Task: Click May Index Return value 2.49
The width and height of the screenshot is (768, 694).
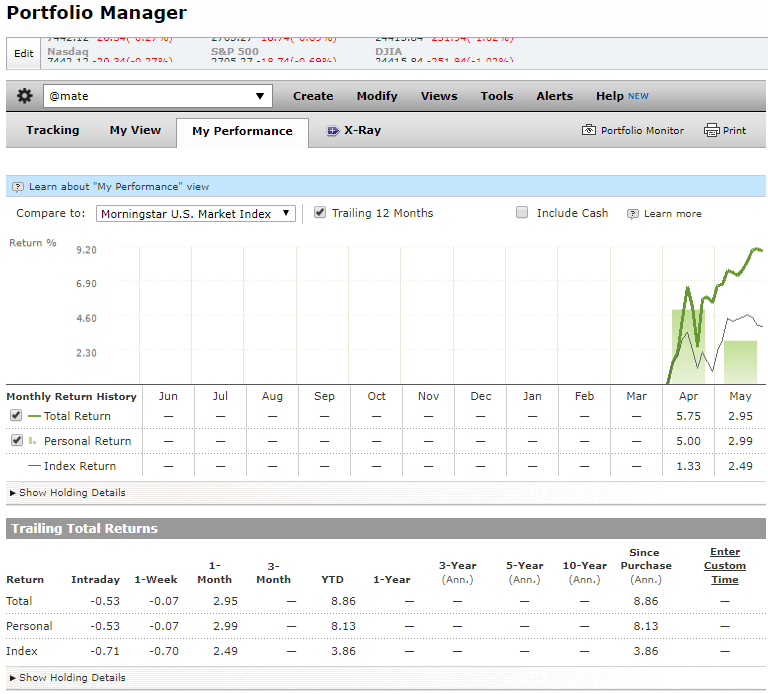Action: click(740, 466)
